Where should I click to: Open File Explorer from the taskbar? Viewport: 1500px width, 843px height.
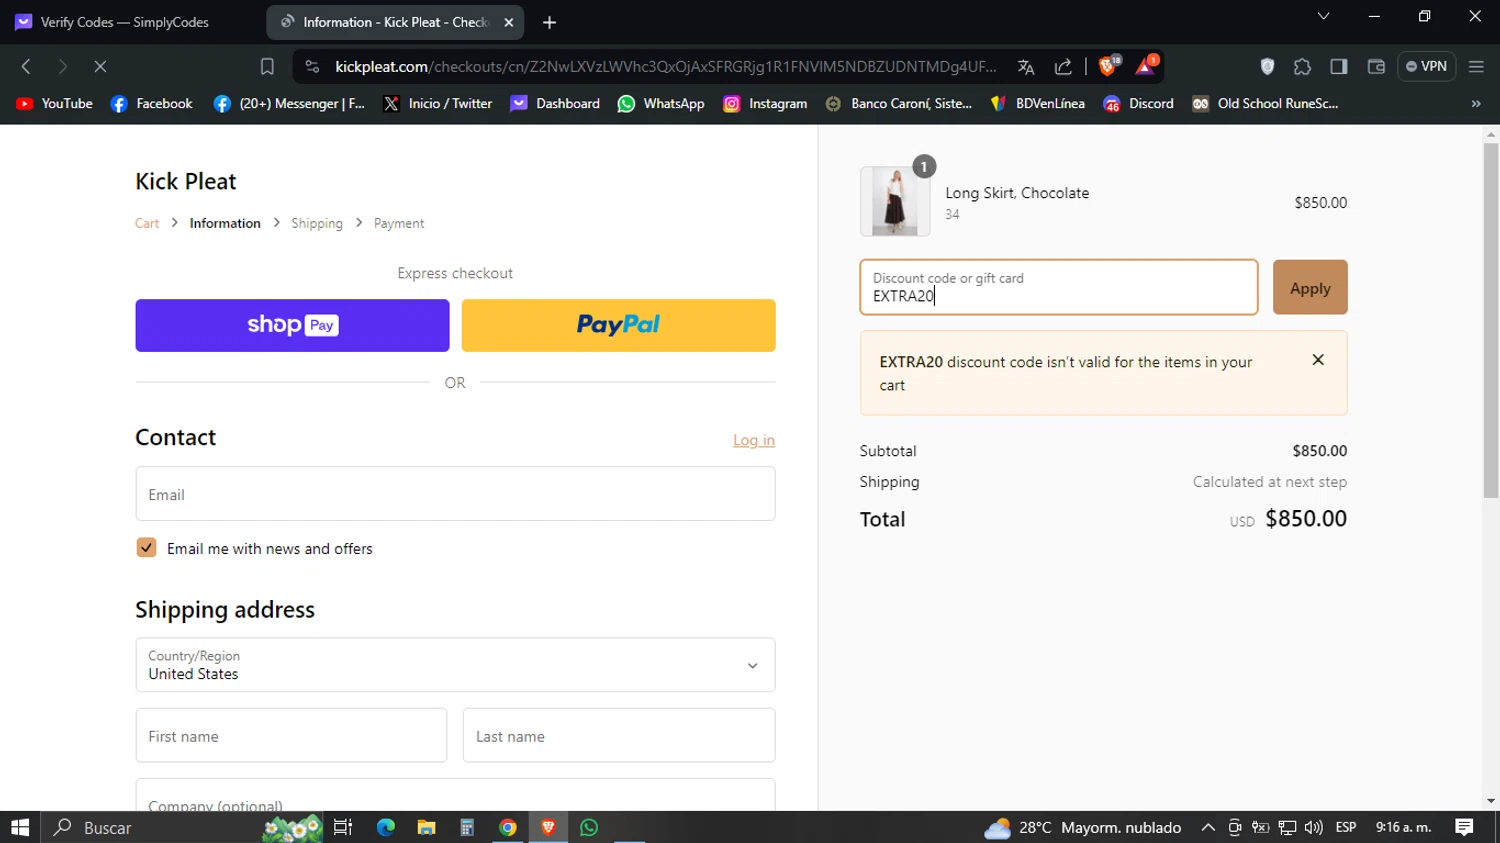[x=427, y=827]
